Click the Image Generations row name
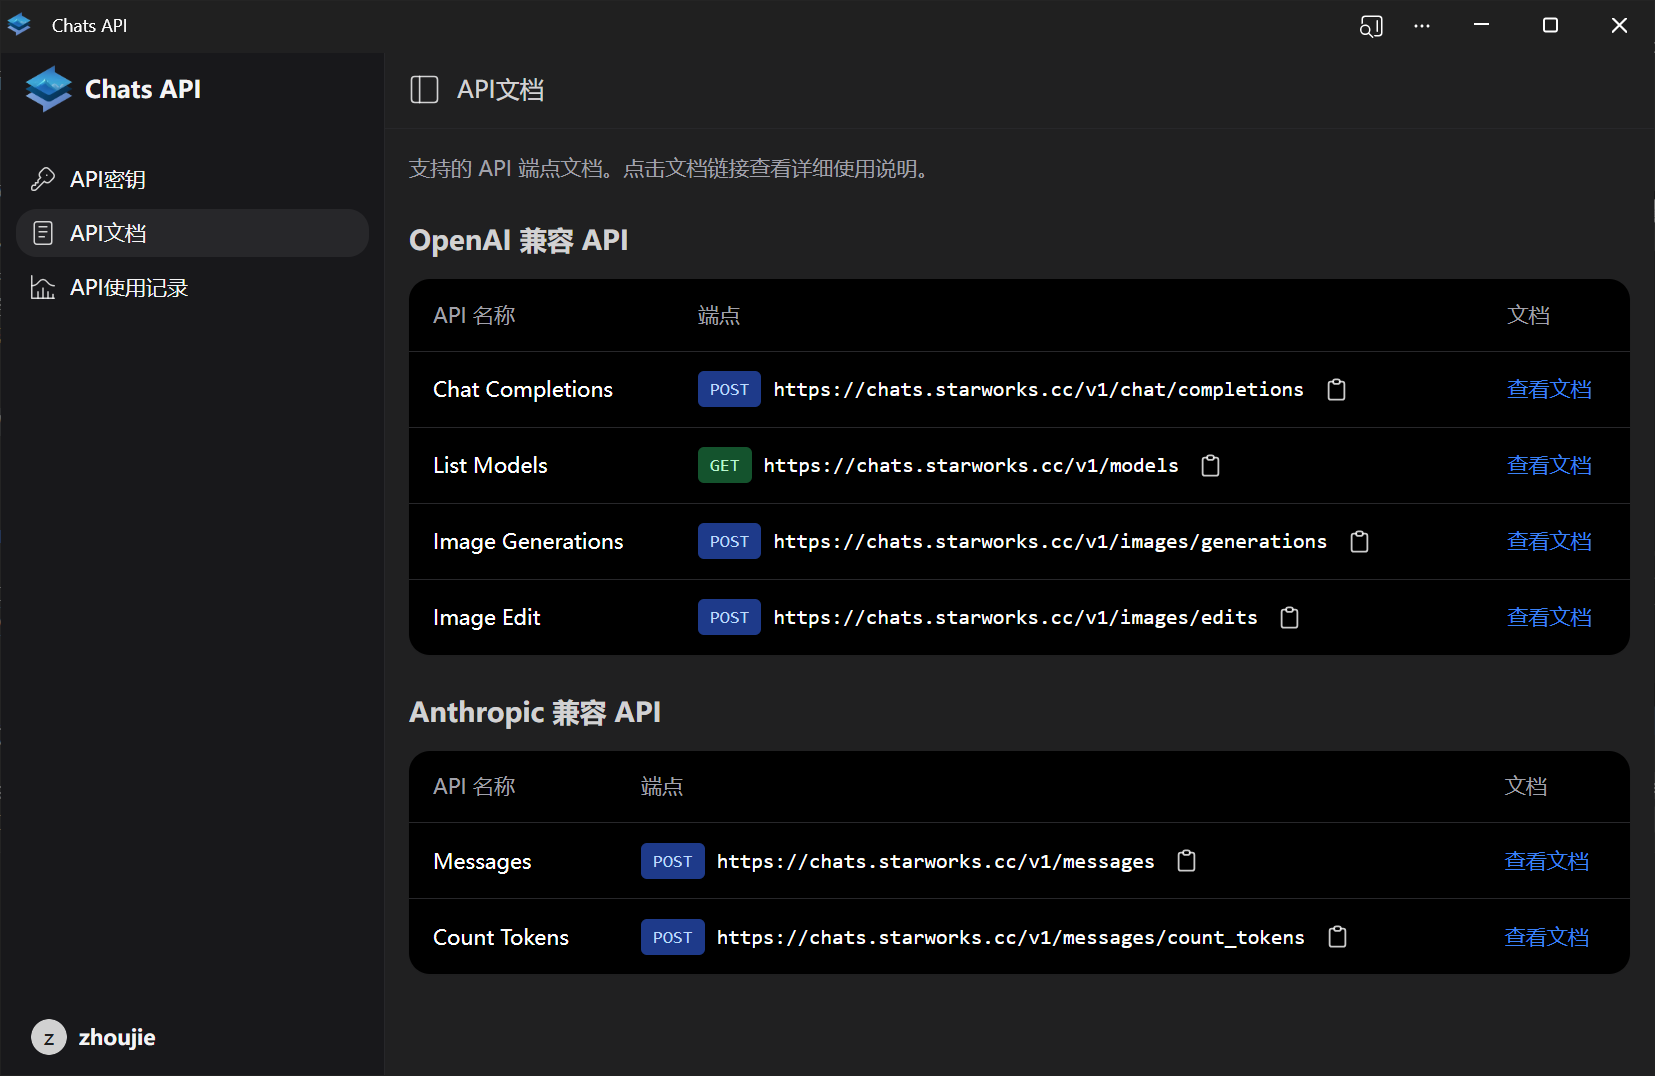 coord(528,542)
